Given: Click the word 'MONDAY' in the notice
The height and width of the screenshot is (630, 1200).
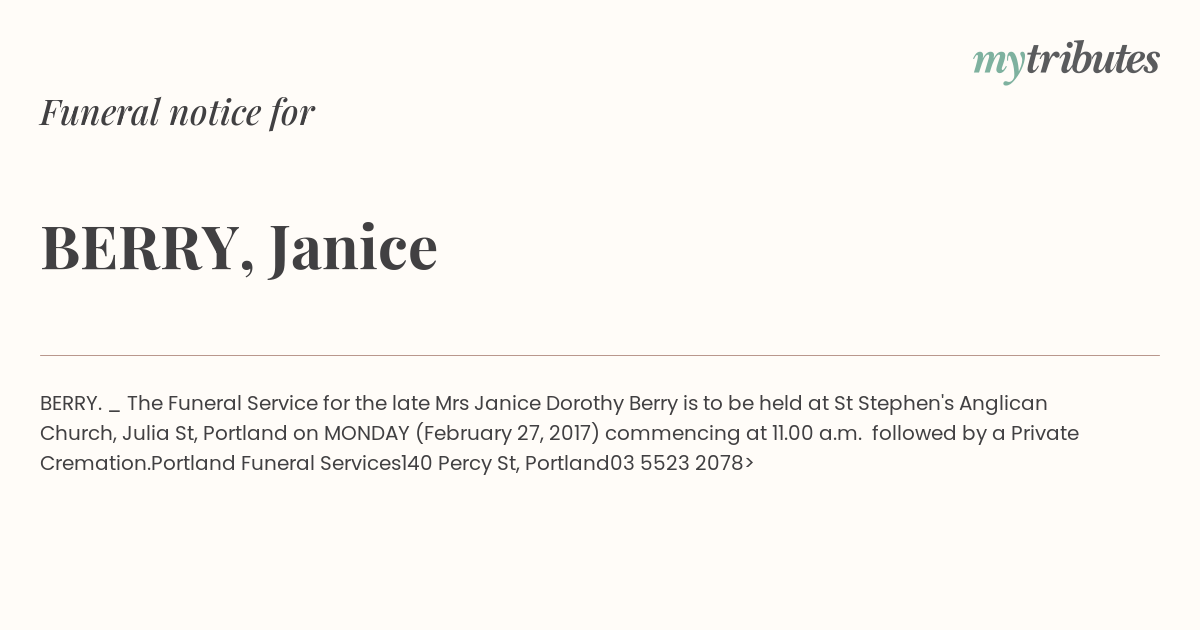Looking at the screenshot, I should [x=366, y=433].
